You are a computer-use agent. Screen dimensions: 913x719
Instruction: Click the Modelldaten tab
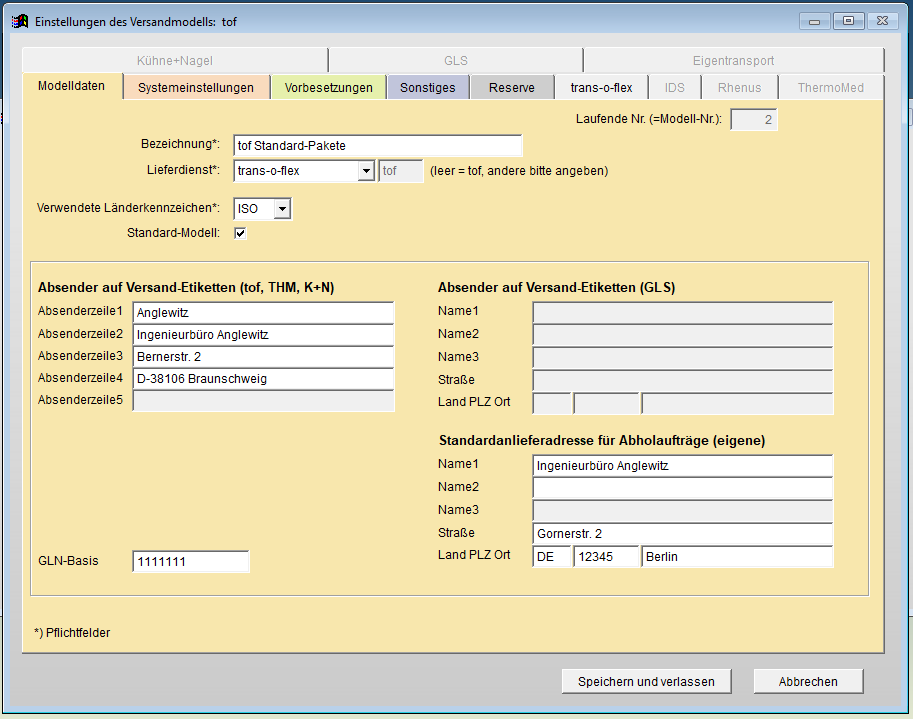coord(71,86)
